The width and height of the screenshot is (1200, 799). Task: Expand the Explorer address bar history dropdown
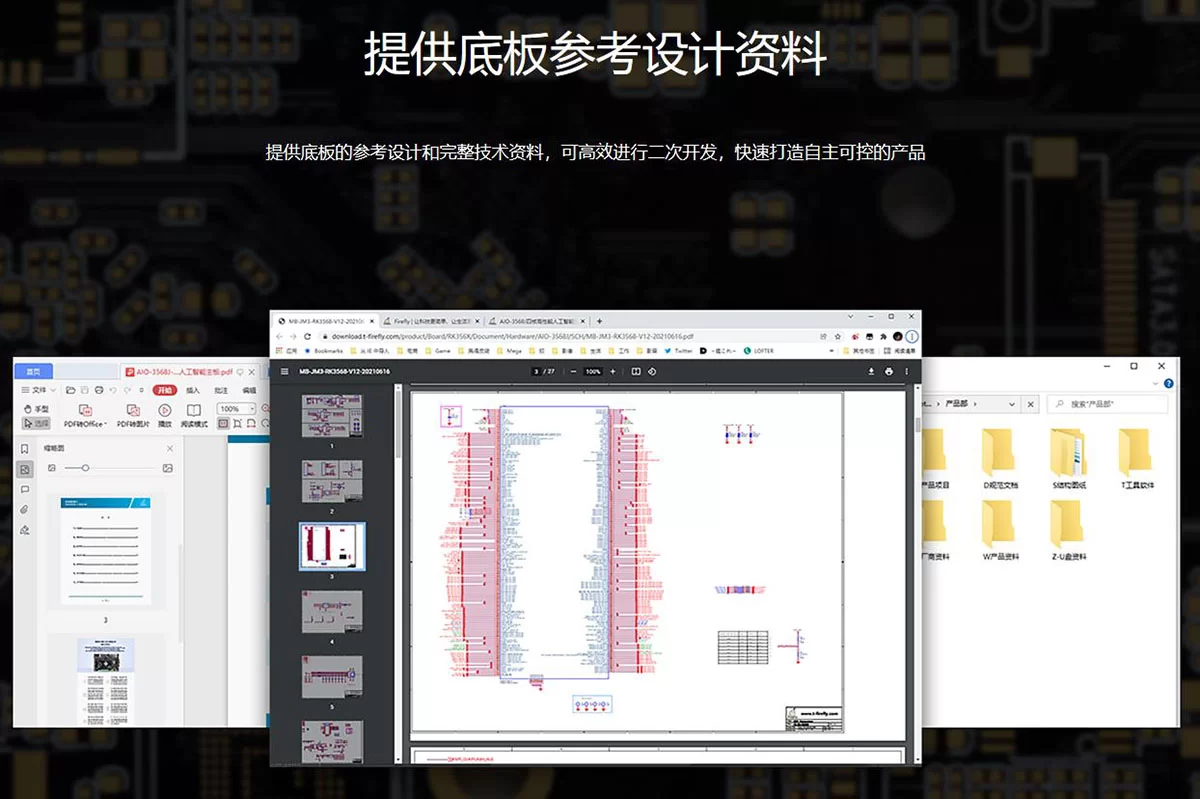1012,404
